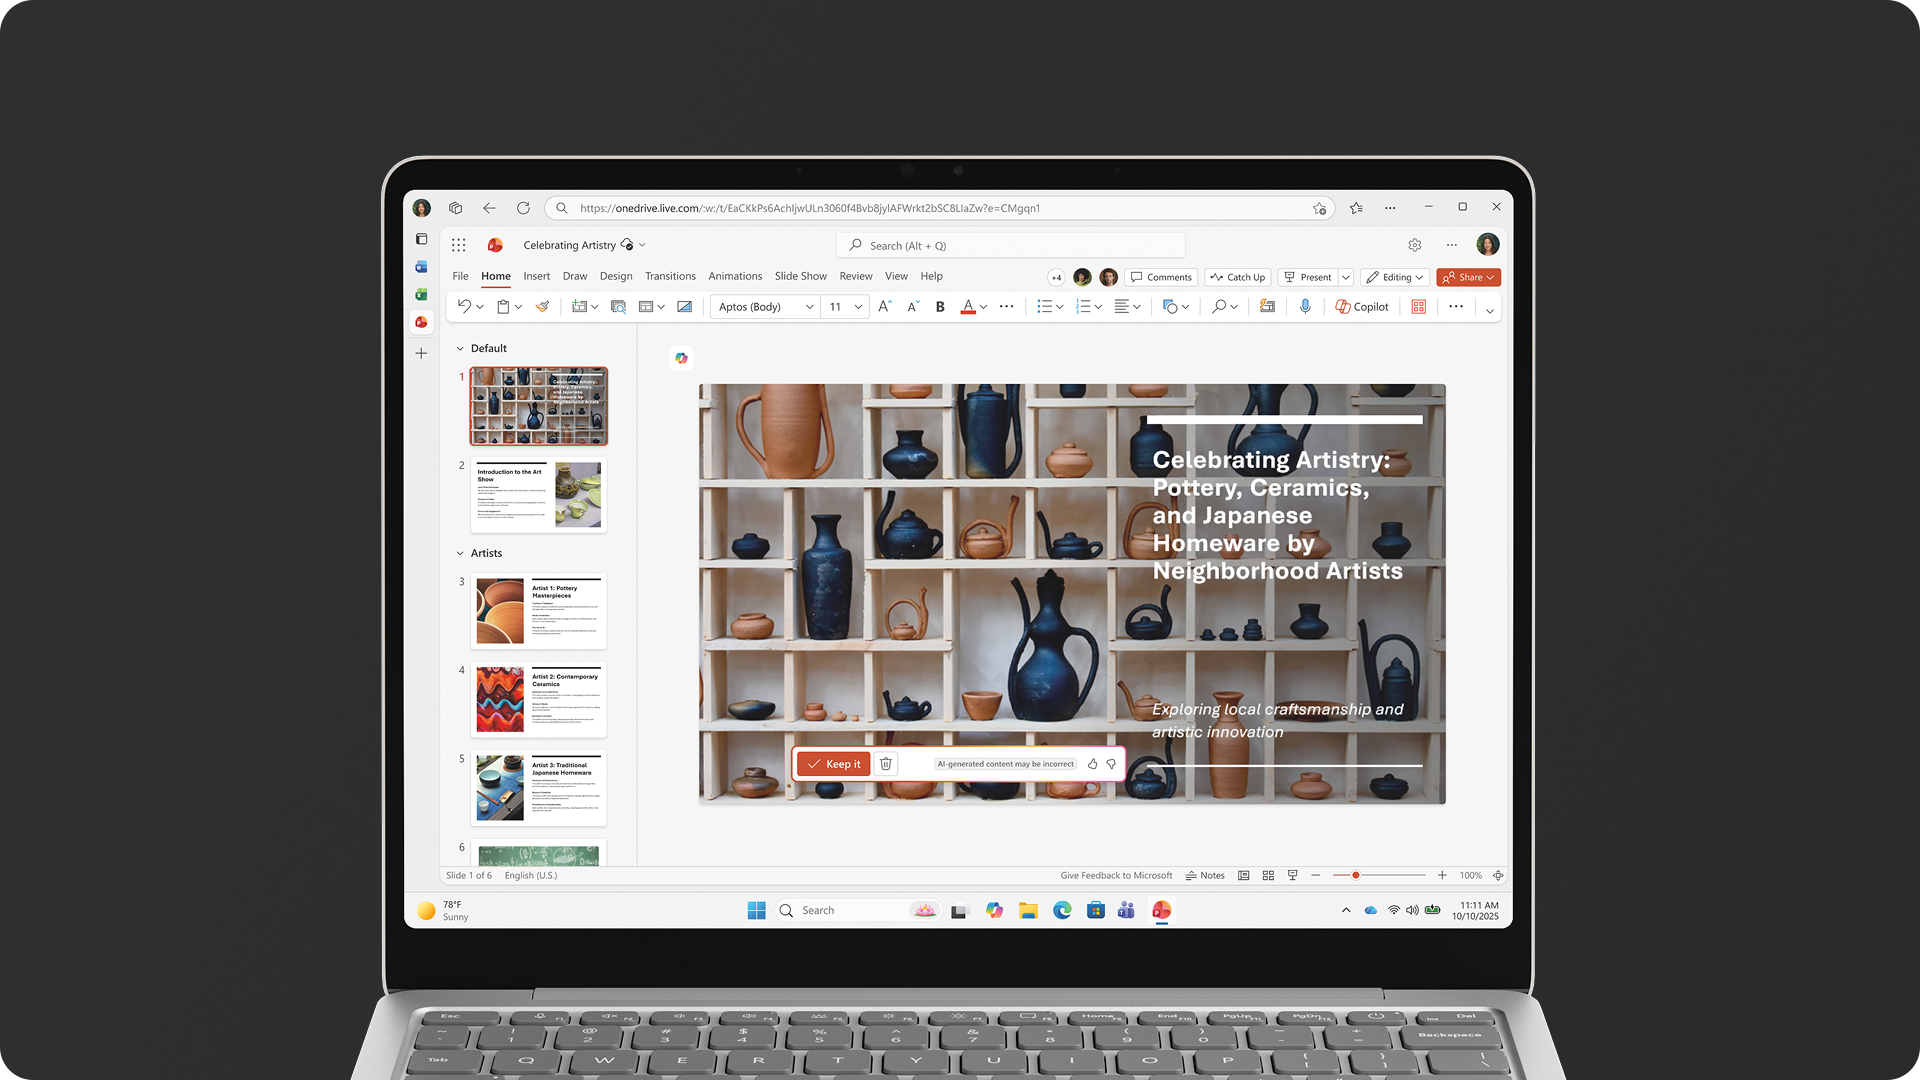Open Microsoft Edge from the taskbar

point(1062,910)
